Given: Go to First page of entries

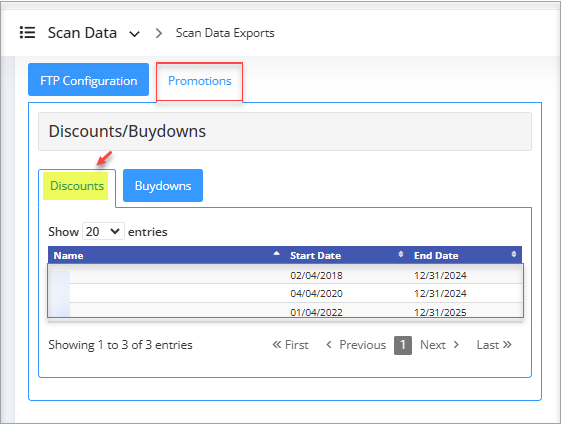Looking at the screenshot, I should pyautogui.click(x=291, y=345).
